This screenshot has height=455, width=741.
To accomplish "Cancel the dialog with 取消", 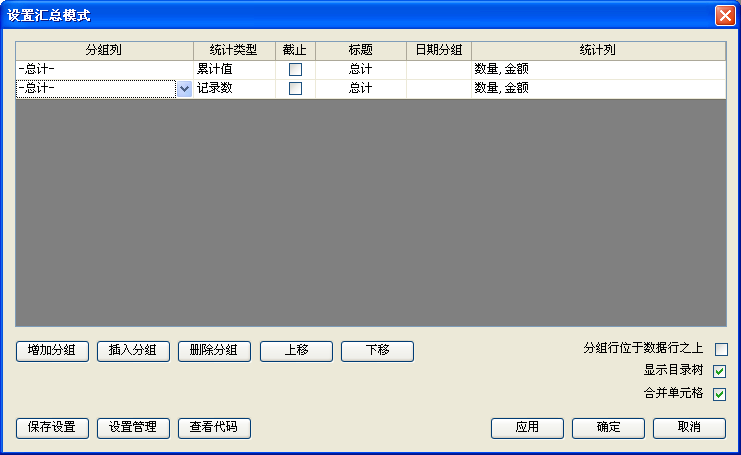I will [x=689, y=428].
